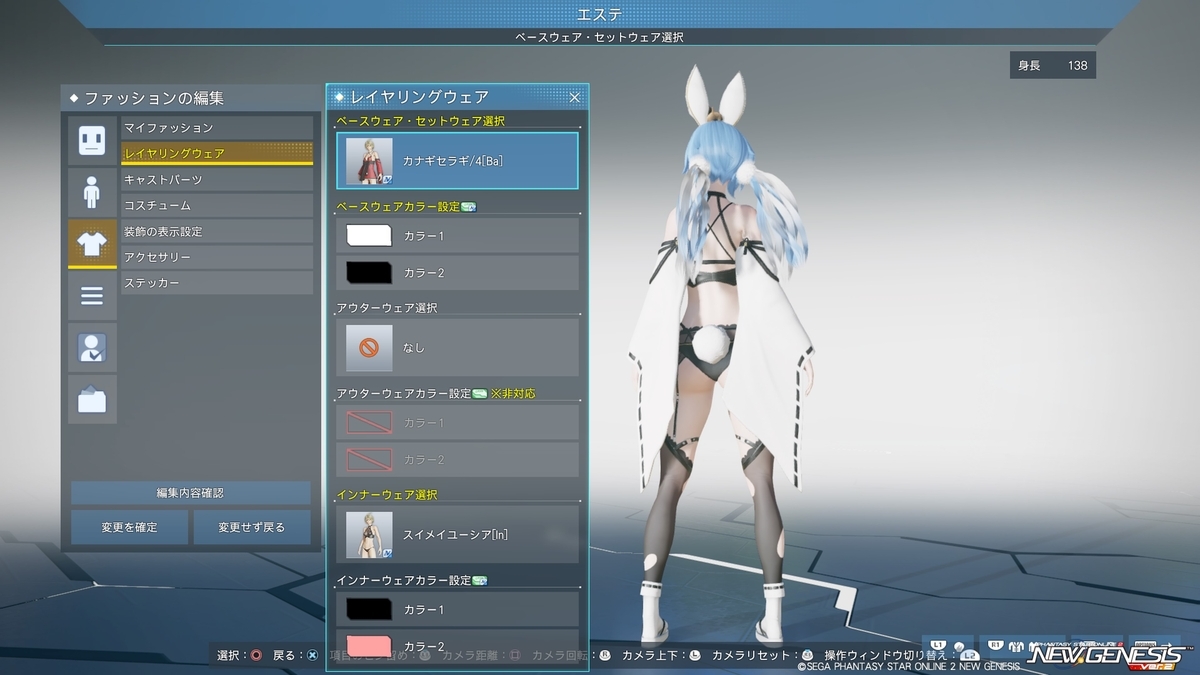Click インナーウェア選択 section heading
Image resolution: width=1200 pixels, height=675 pixels.
(386, 495)
